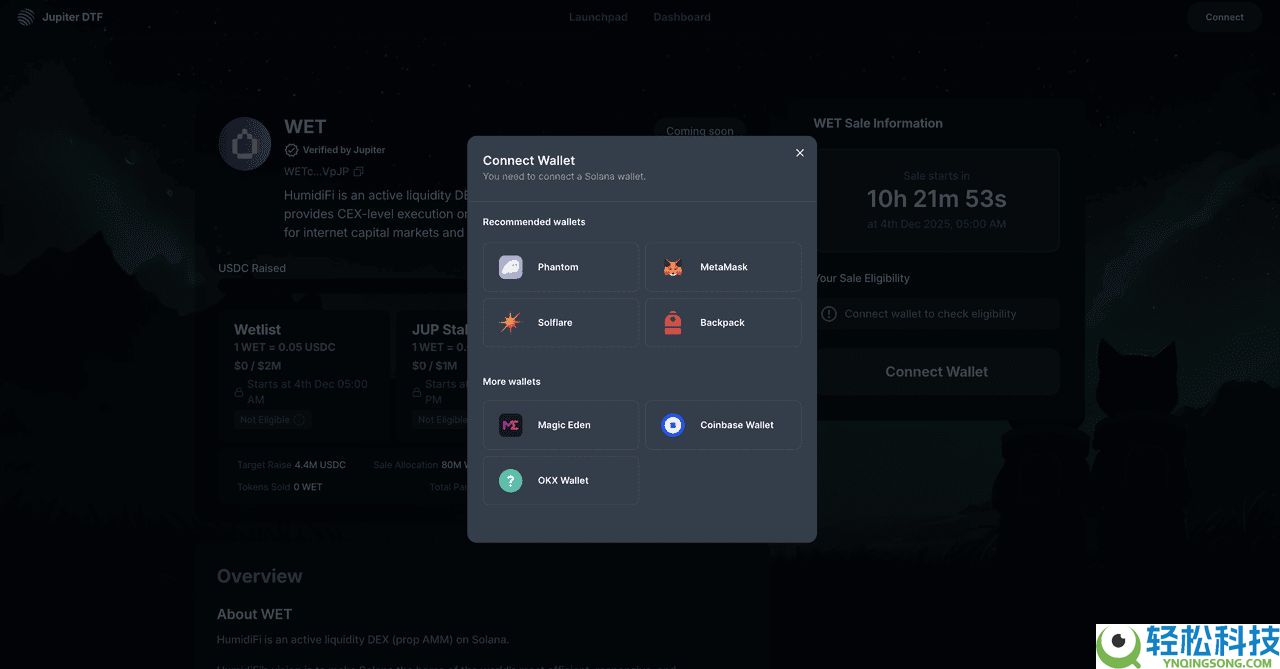The width and height of the screenshot is (1280, 669).
Task: Click the WET token avatar
Action: 245,144
